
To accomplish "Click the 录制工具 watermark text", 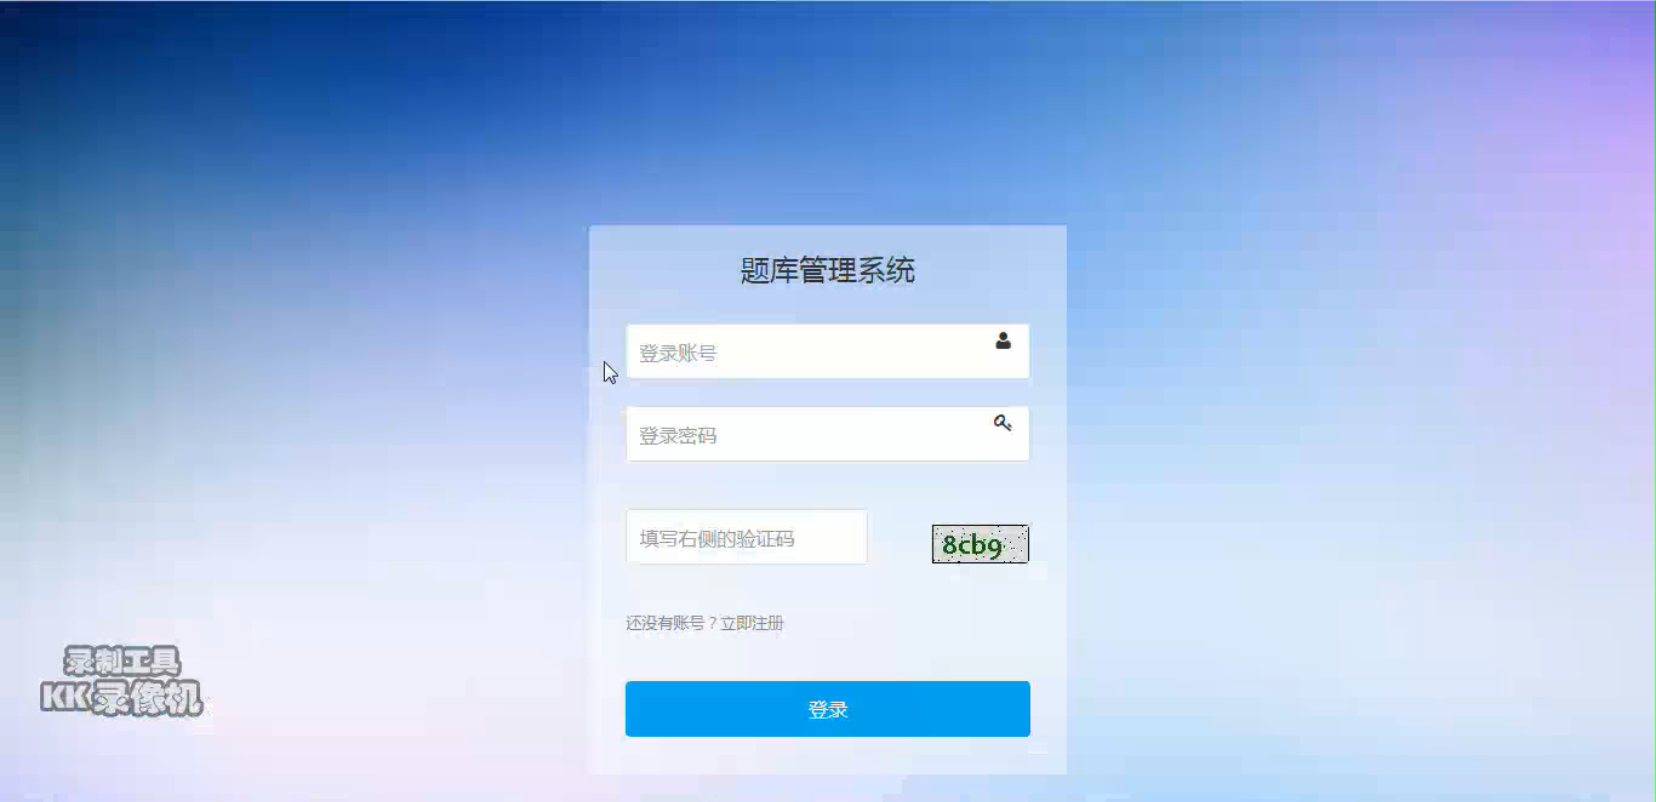I will tap(122, 661).
